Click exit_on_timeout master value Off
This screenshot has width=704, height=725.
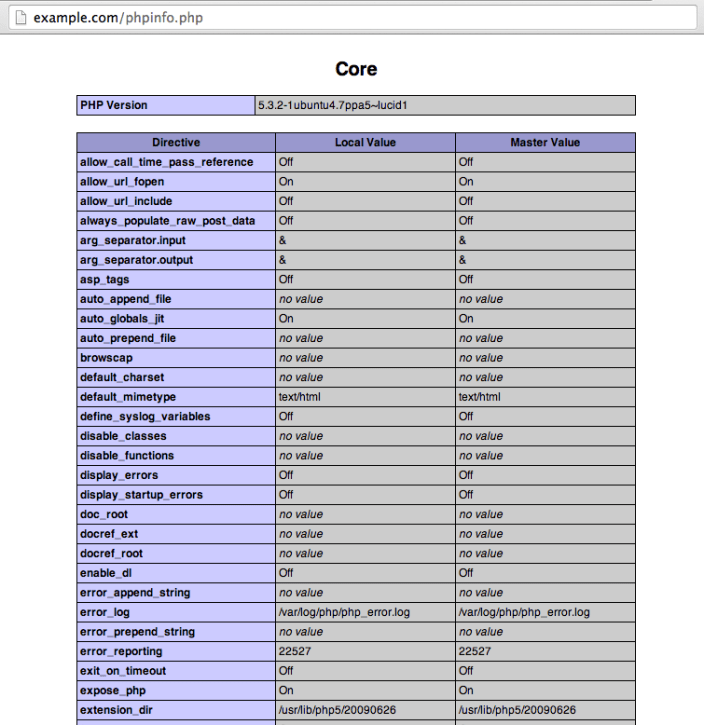[x=465, y=671]
